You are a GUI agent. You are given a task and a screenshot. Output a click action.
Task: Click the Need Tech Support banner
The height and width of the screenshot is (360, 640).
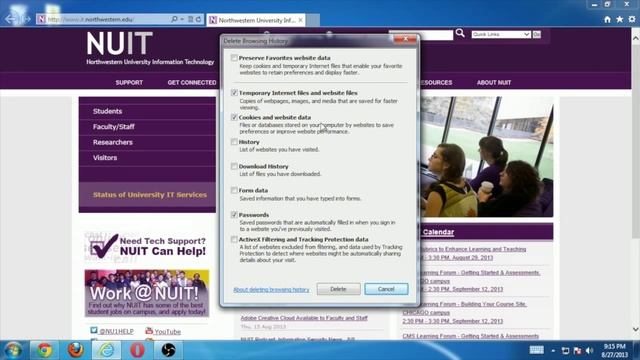(x=147, y=246)
